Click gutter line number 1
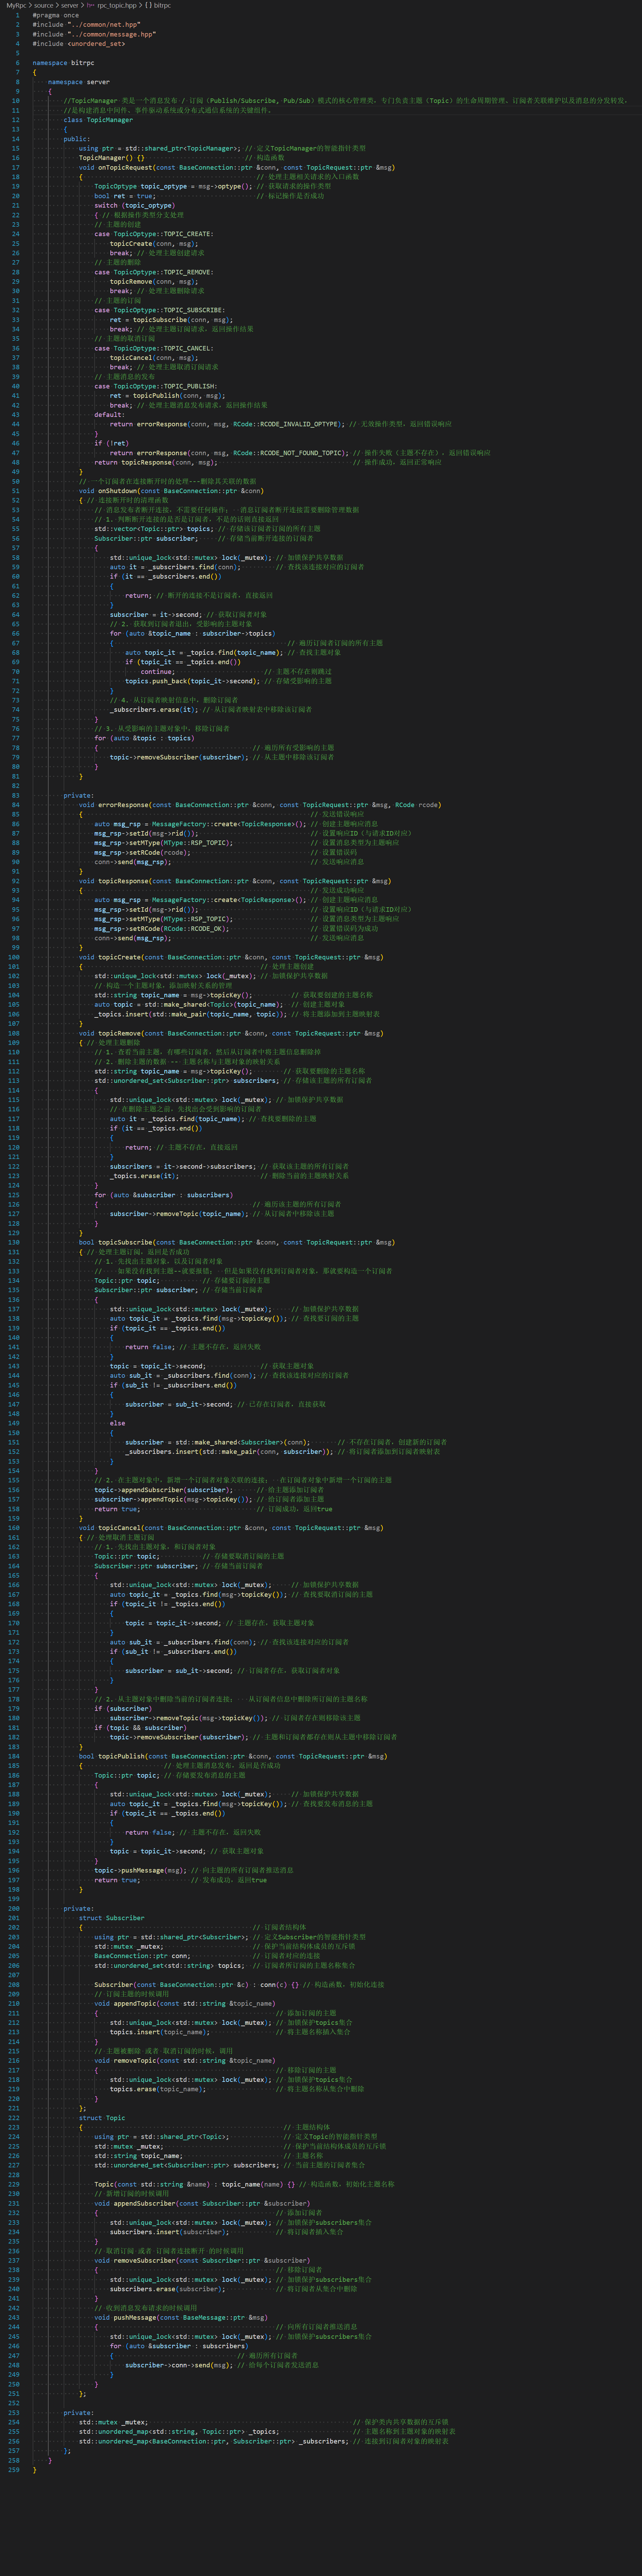The image size is (642, 2576). pyautogui.click(x=17, y=15)
